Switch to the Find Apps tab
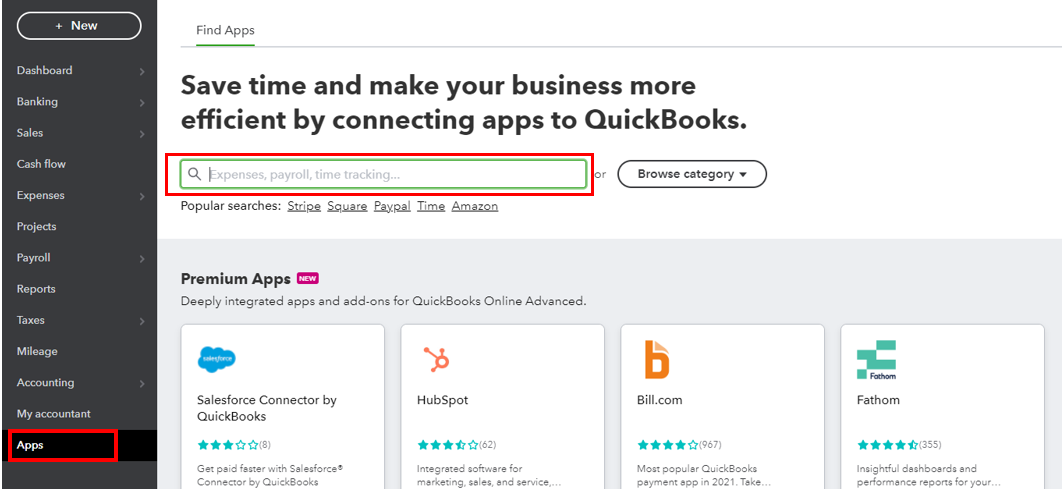The height and width of the screenshot is (489, 1064). pos(225,31)
